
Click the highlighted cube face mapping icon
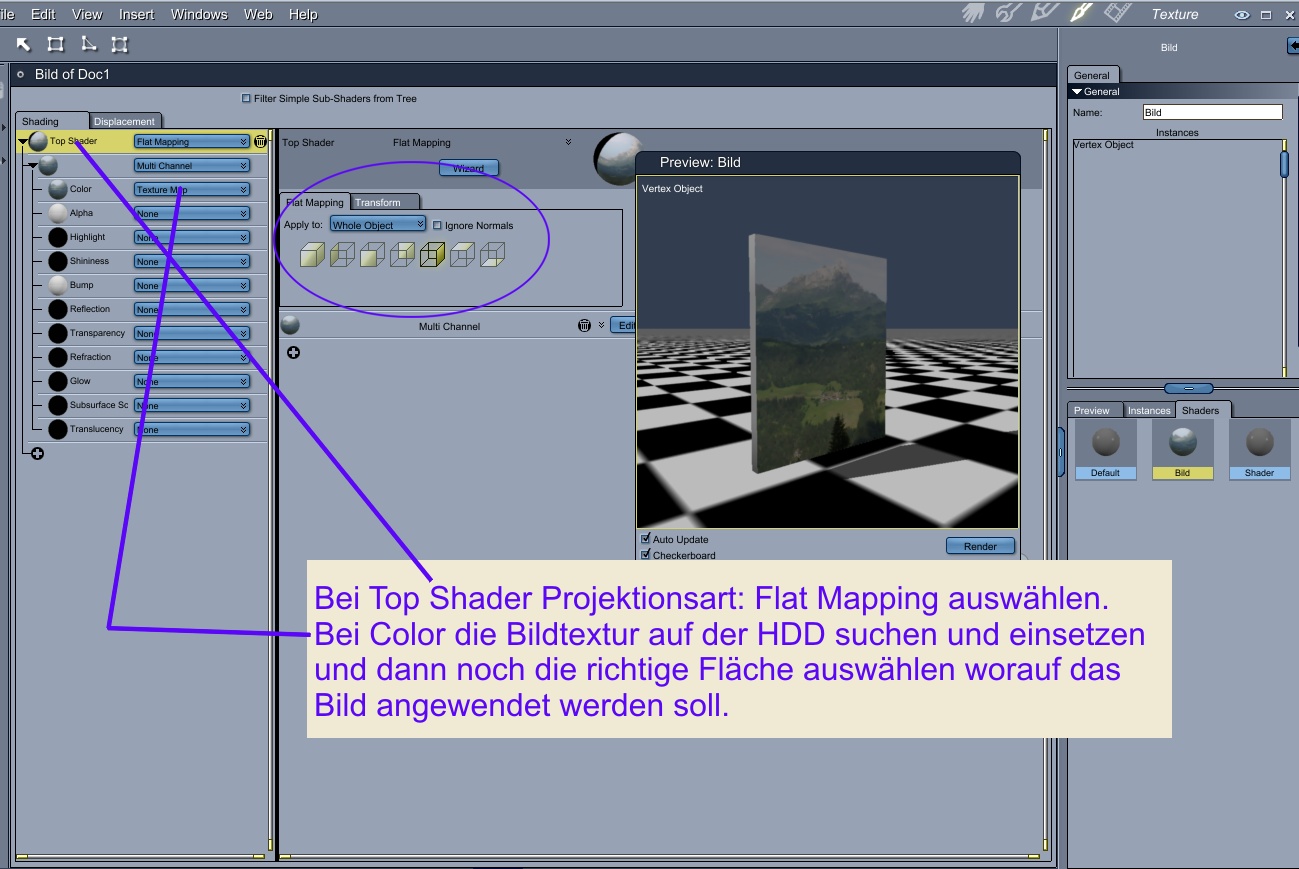point(432,256)
